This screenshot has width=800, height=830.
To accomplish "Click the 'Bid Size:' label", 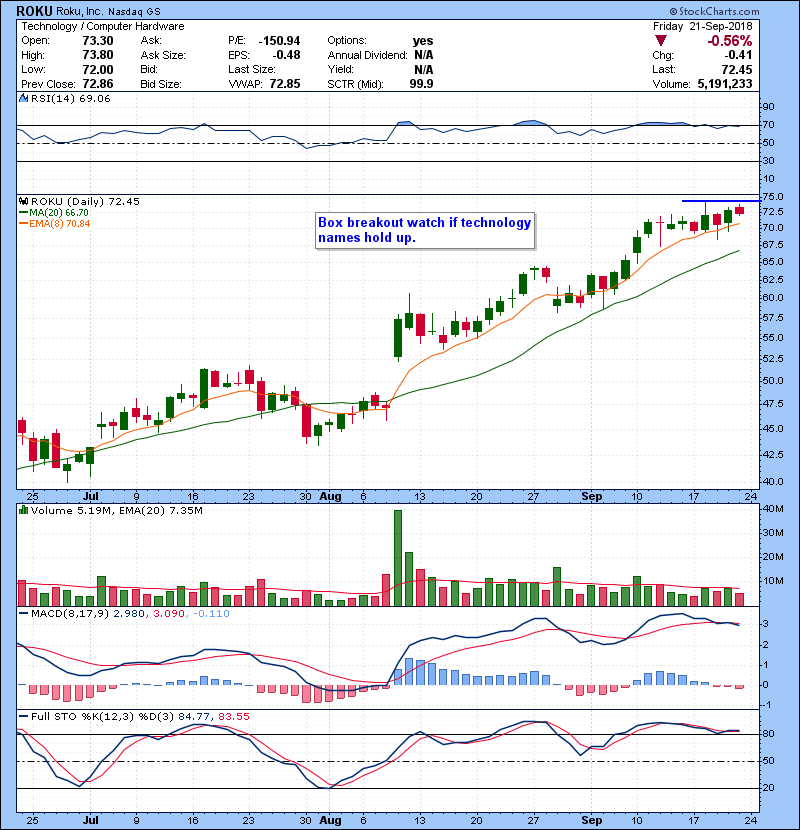I will tap(161, 84).
